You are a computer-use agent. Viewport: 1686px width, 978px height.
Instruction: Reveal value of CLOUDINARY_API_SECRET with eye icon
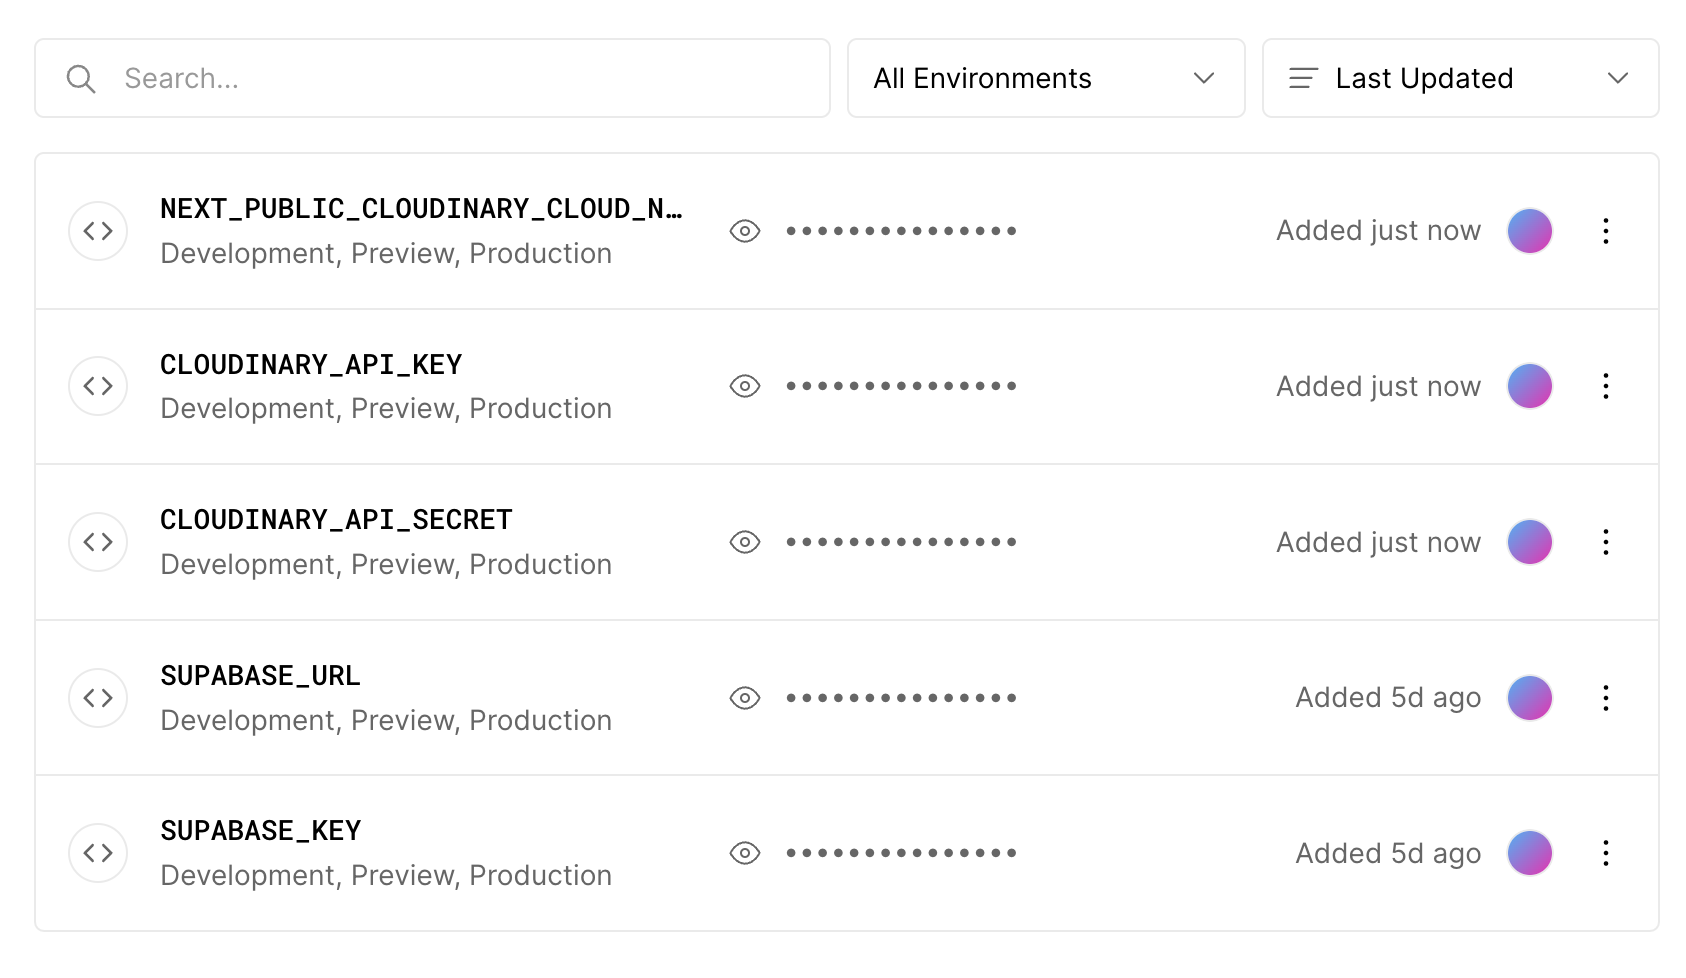click(x=745, y=542)
